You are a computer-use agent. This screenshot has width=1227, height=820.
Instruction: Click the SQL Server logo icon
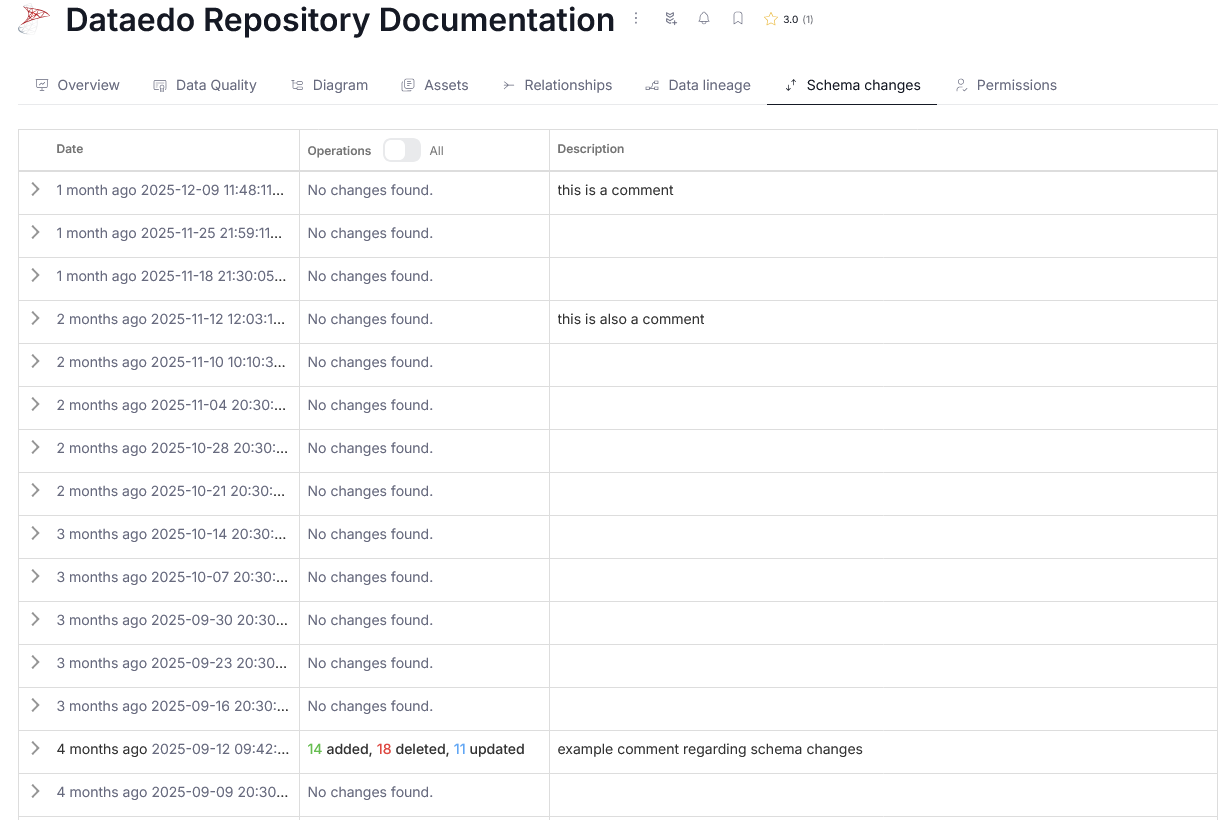coord(34,19)
